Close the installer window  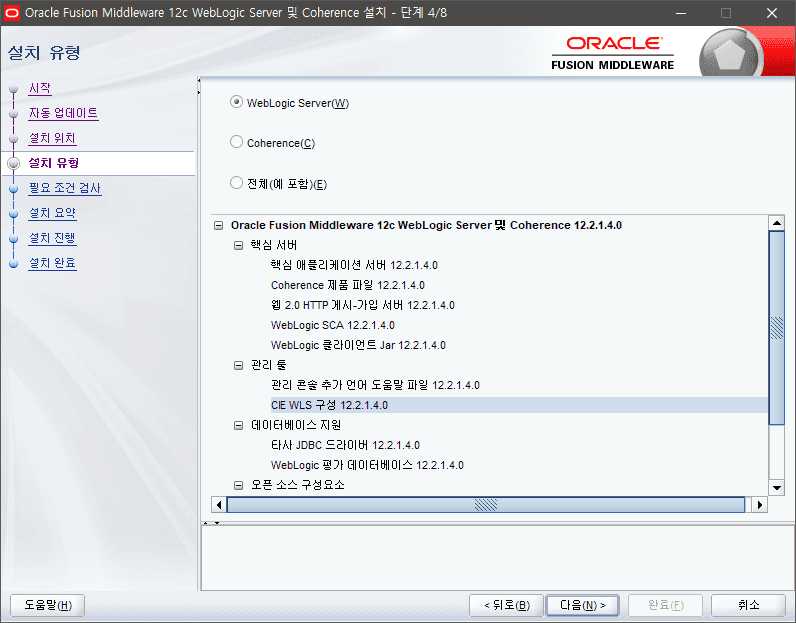pyautogui.click(x=772, y=13)
